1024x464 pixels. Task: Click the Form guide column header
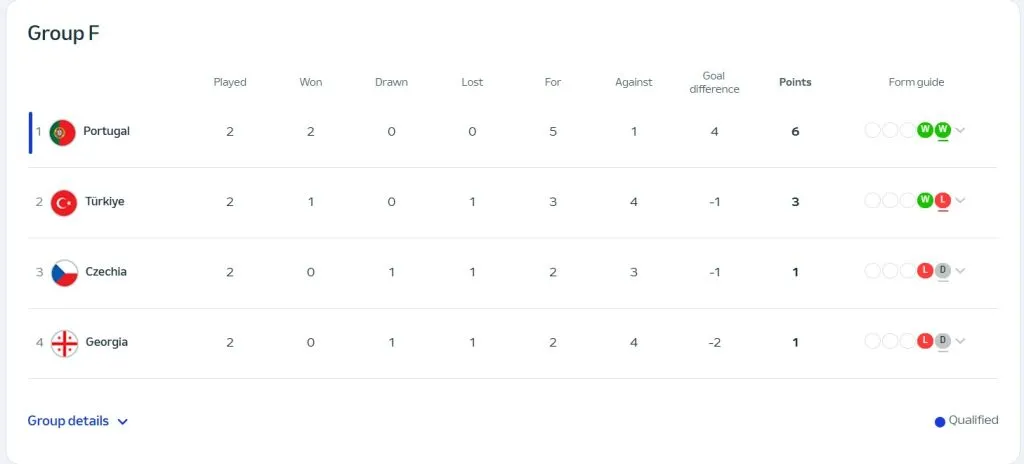[916, 82]
